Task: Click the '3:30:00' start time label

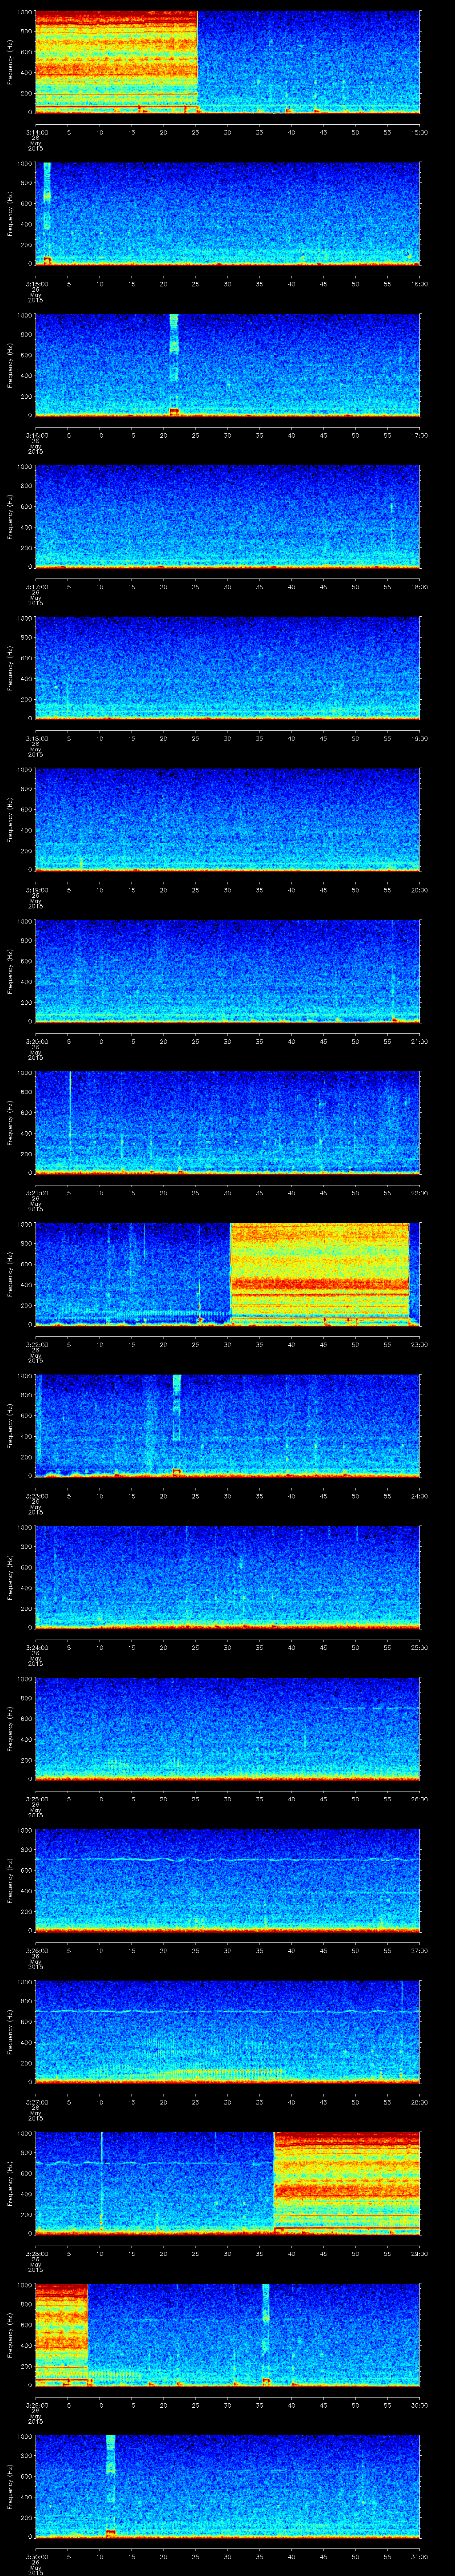Action: 36,2556
